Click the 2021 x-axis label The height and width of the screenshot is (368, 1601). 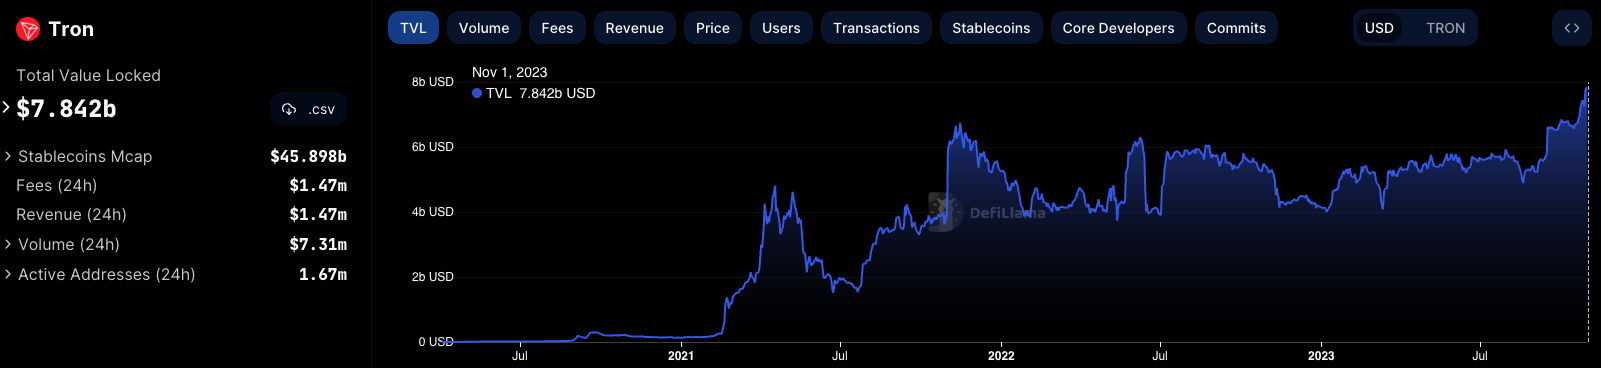[681, 355]
